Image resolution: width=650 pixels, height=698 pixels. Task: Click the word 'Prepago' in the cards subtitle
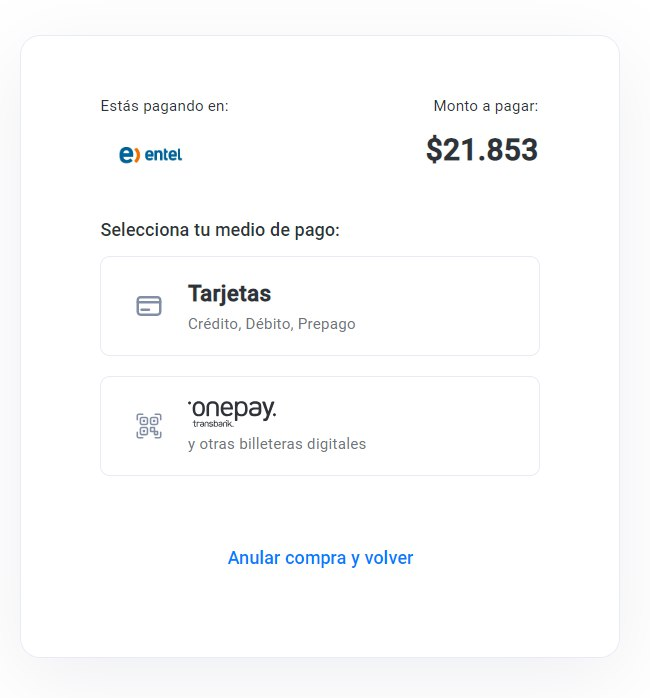326,324
